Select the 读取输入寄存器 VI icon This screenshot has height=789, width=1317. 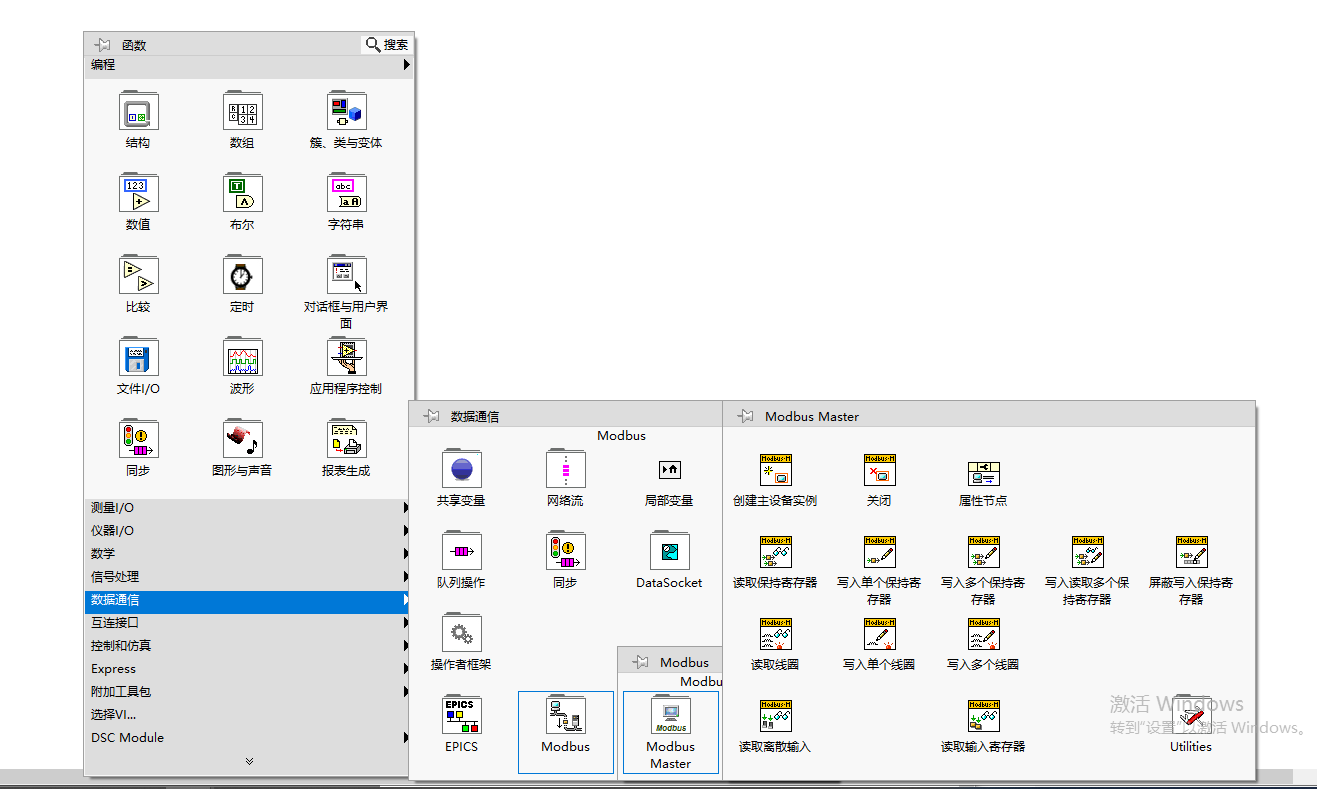(x=983, y=716)
